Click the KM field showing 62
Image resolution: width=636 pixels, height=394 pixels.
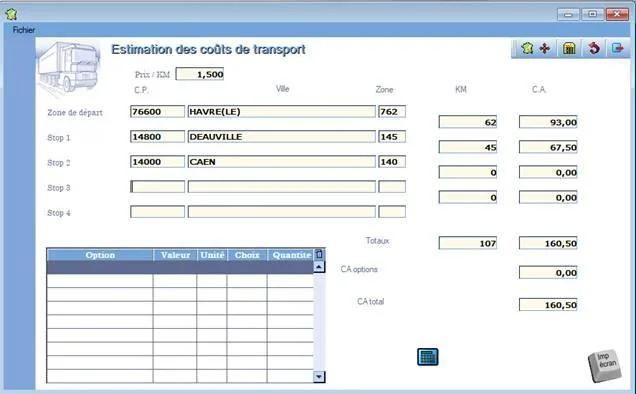point(468,122)
